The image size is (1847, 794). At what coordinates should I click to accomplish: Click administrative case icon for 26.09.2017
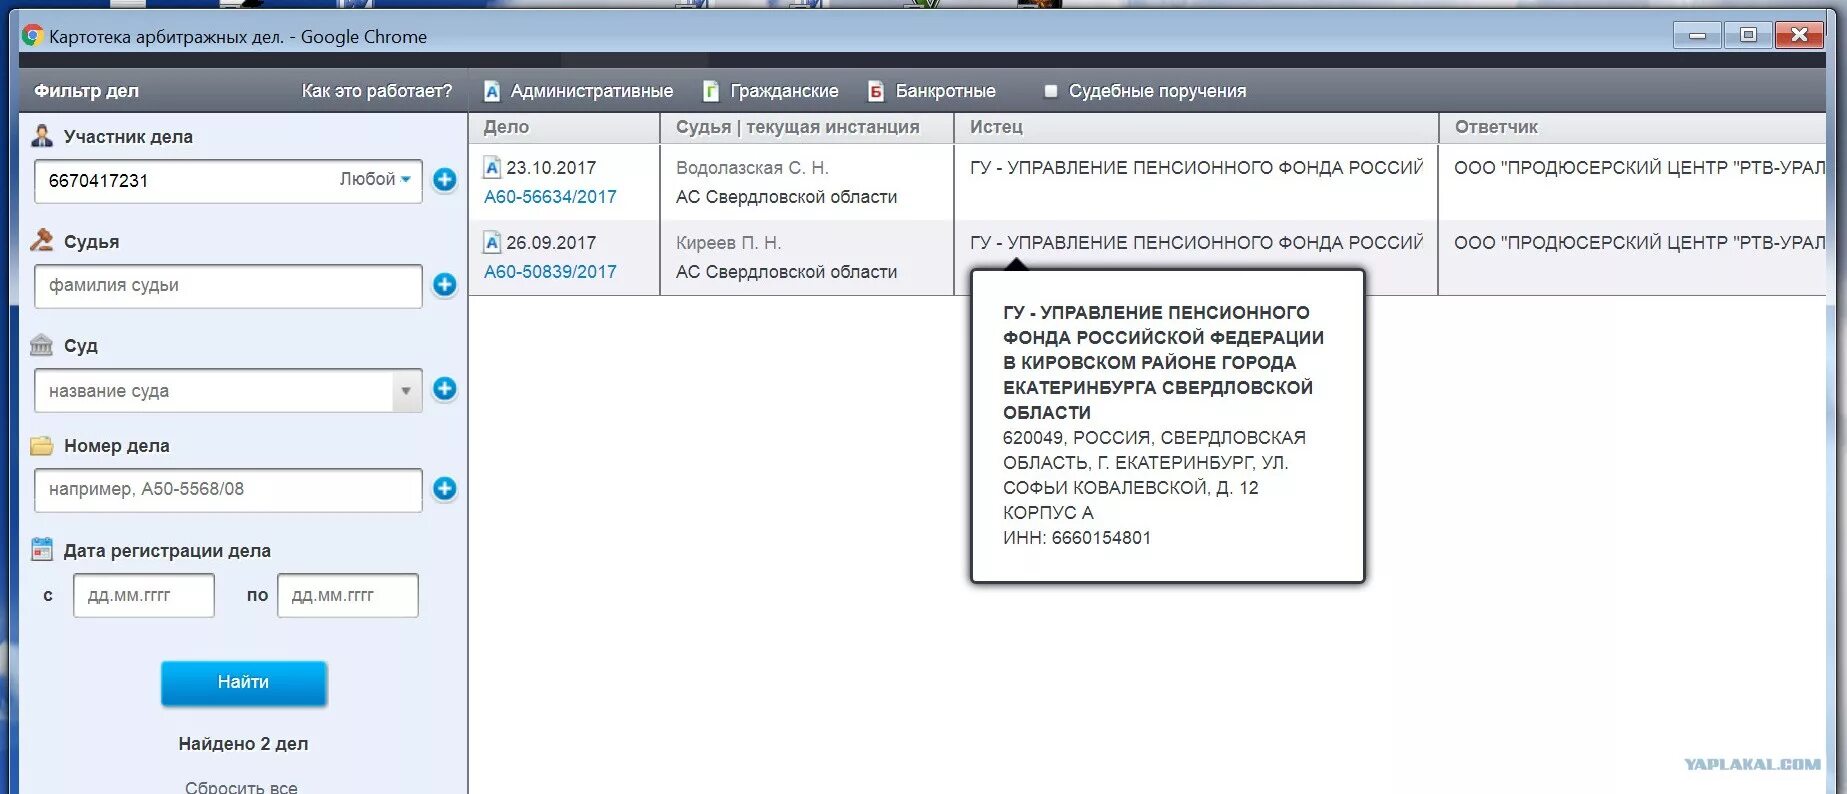492,242
